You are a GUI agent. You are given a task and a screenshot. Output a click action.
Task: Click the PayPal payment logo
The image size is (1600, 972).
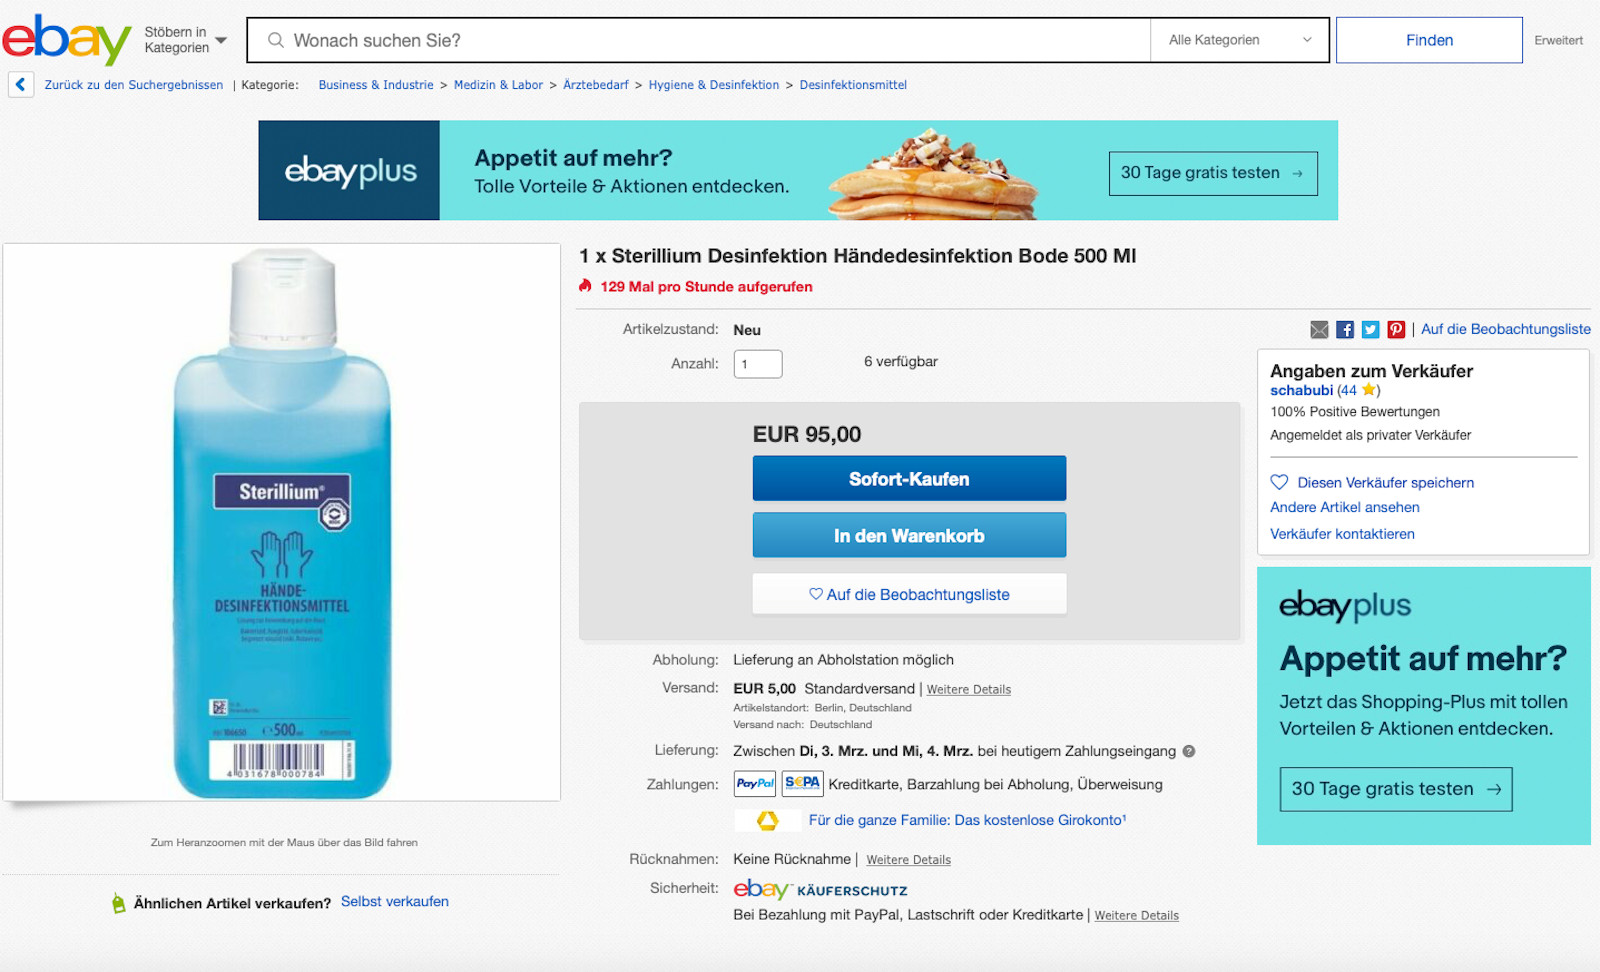tap(754, 784)
